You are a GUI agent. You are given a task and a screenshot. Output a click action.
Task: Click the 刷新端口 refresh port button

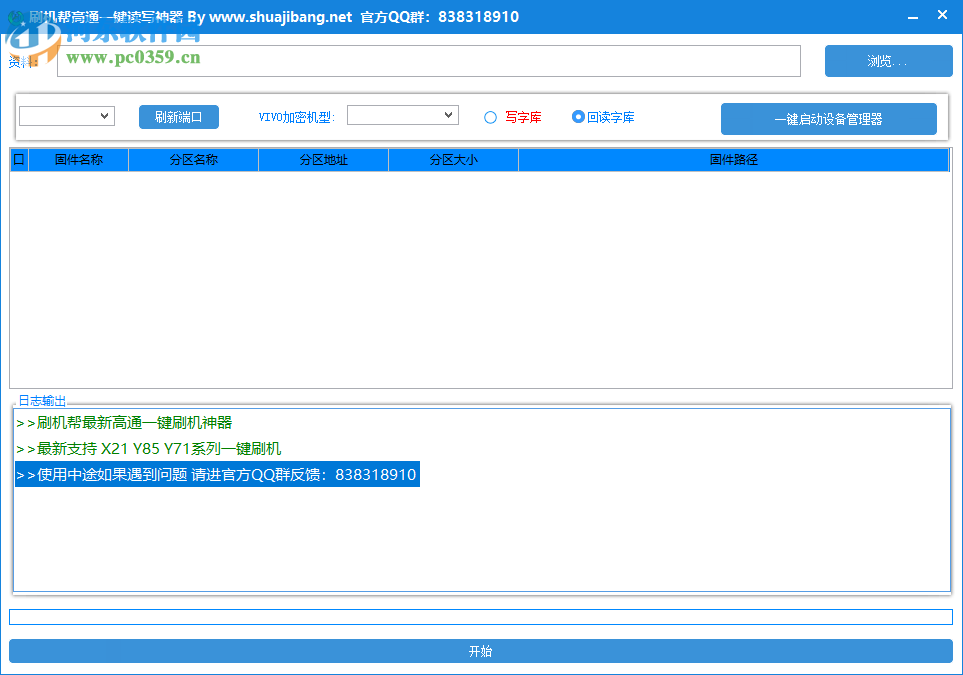pos(179,117)
